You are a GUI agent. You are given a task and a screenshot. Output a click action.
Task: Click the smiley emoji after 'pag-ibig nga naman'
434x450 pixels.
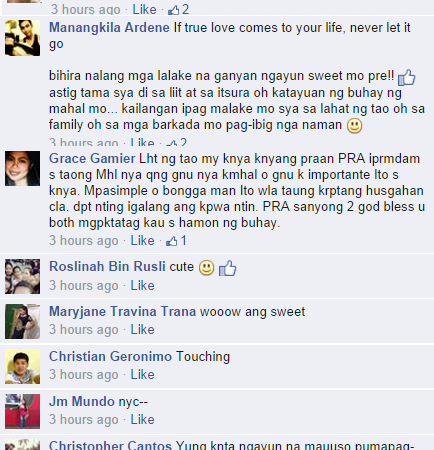point(354,126)
